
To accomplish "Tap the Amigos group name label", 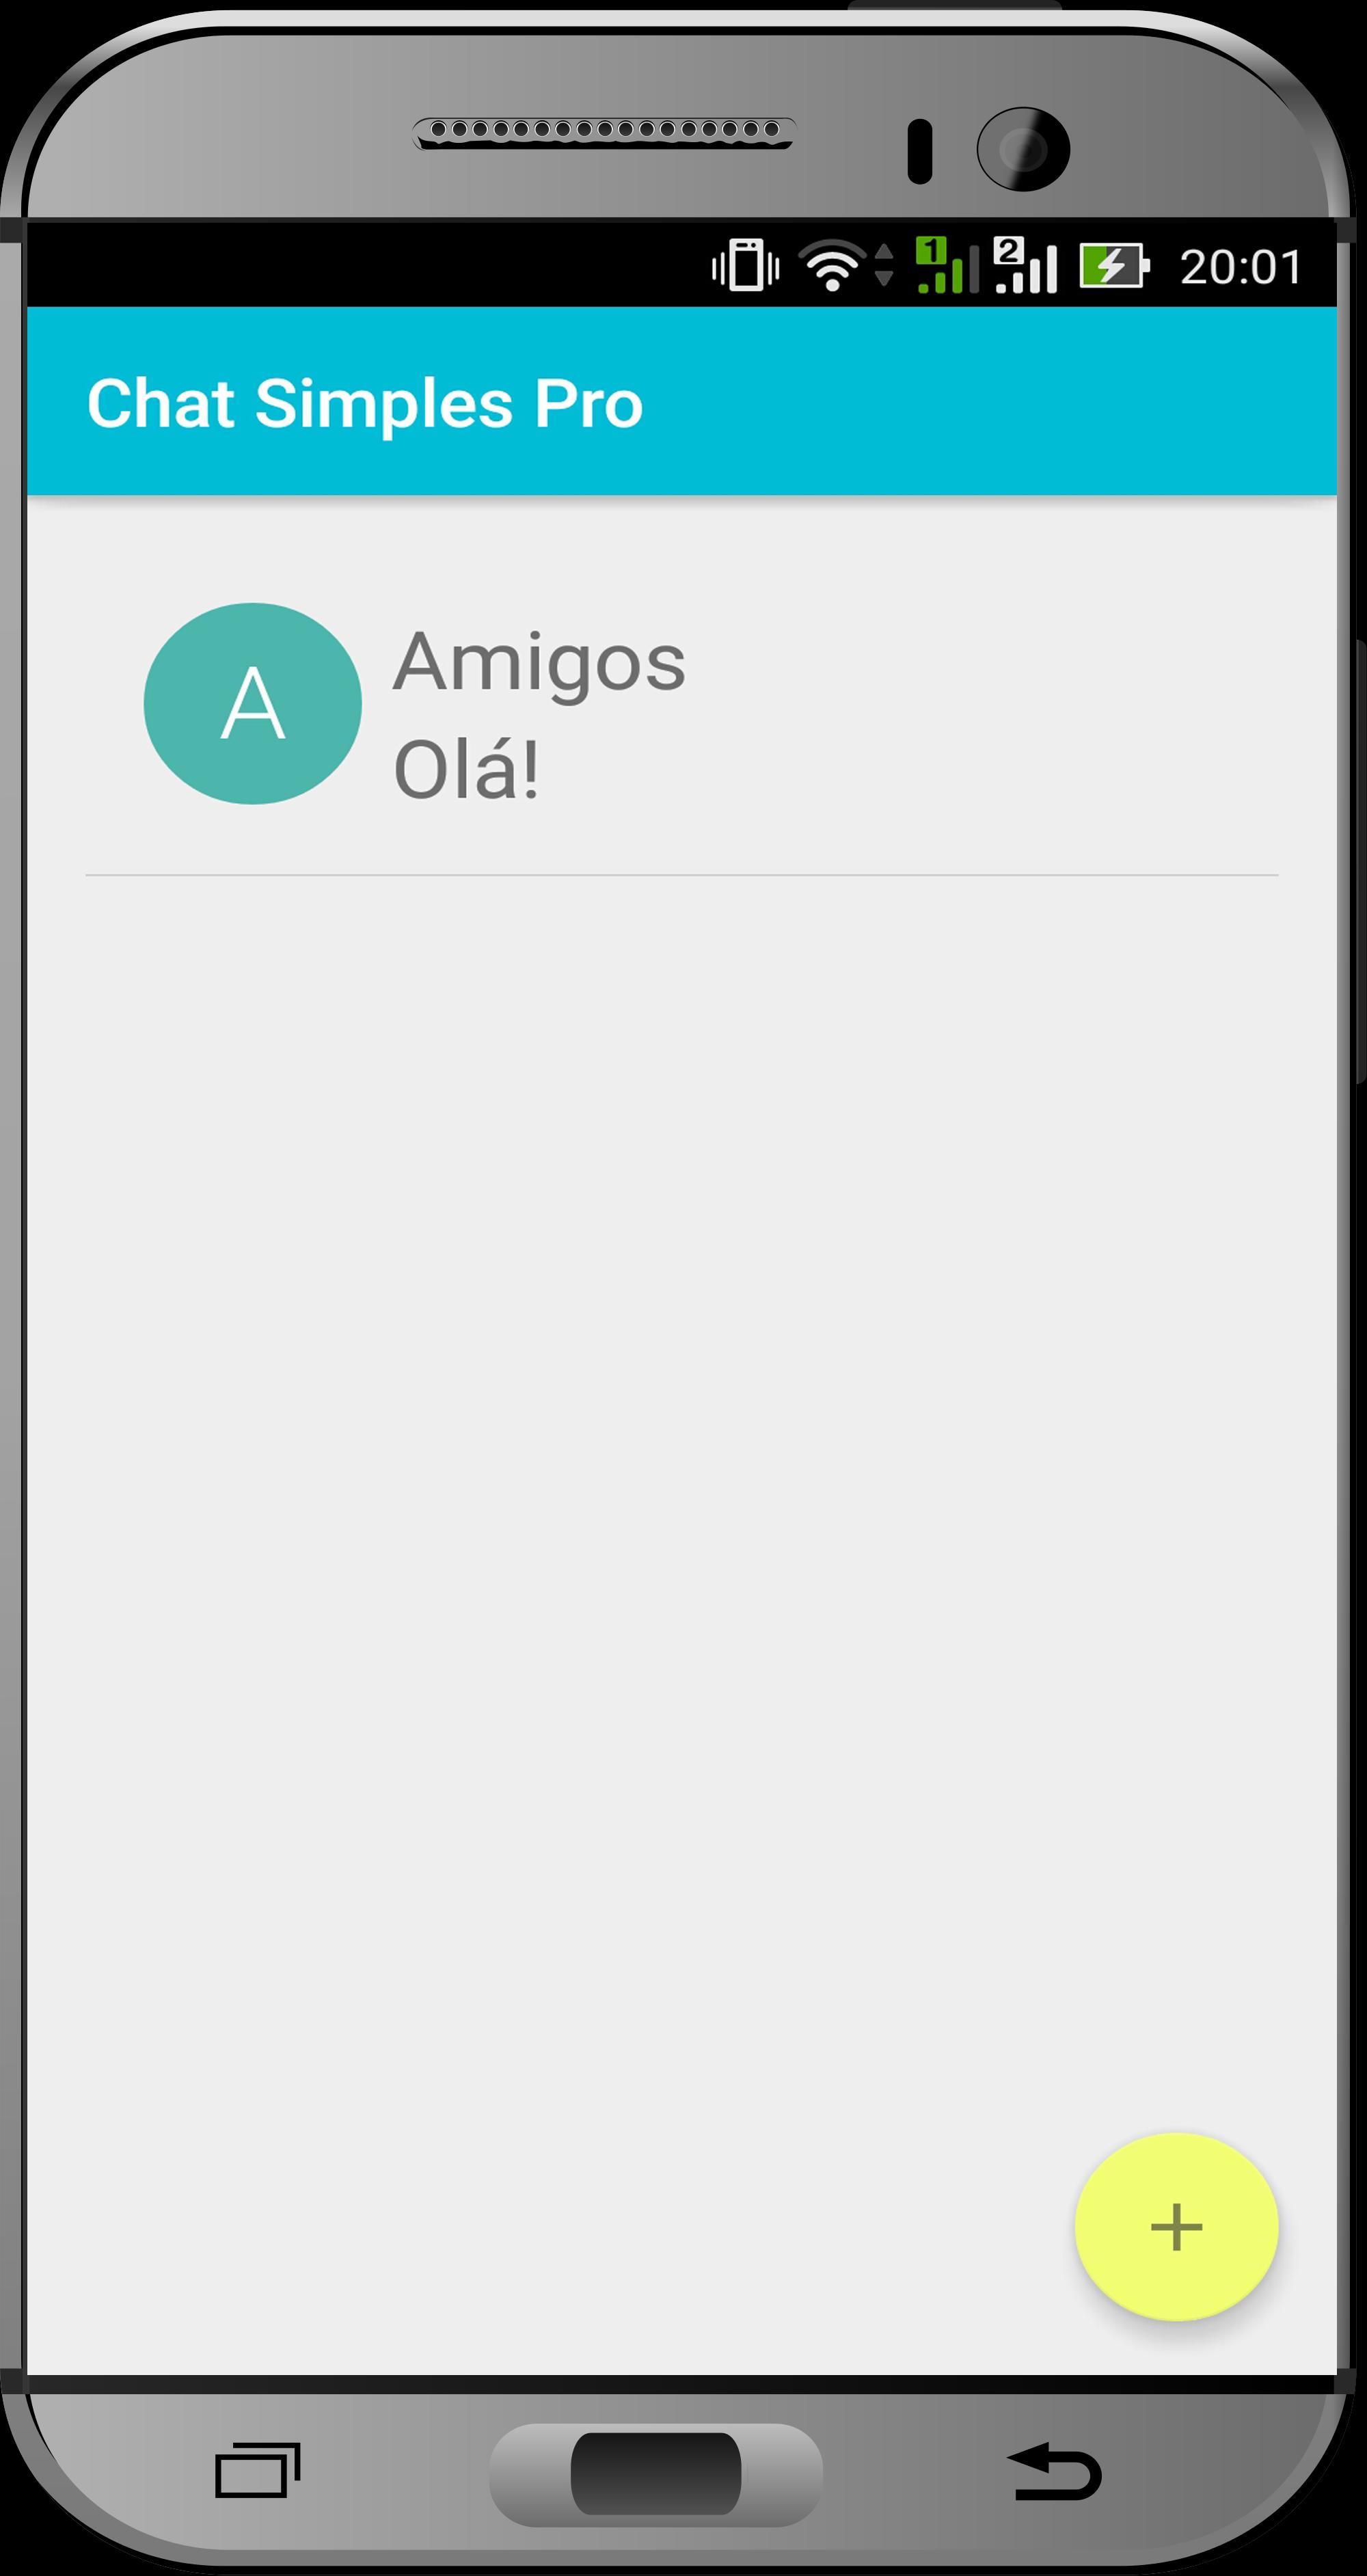I will point(539,664).
